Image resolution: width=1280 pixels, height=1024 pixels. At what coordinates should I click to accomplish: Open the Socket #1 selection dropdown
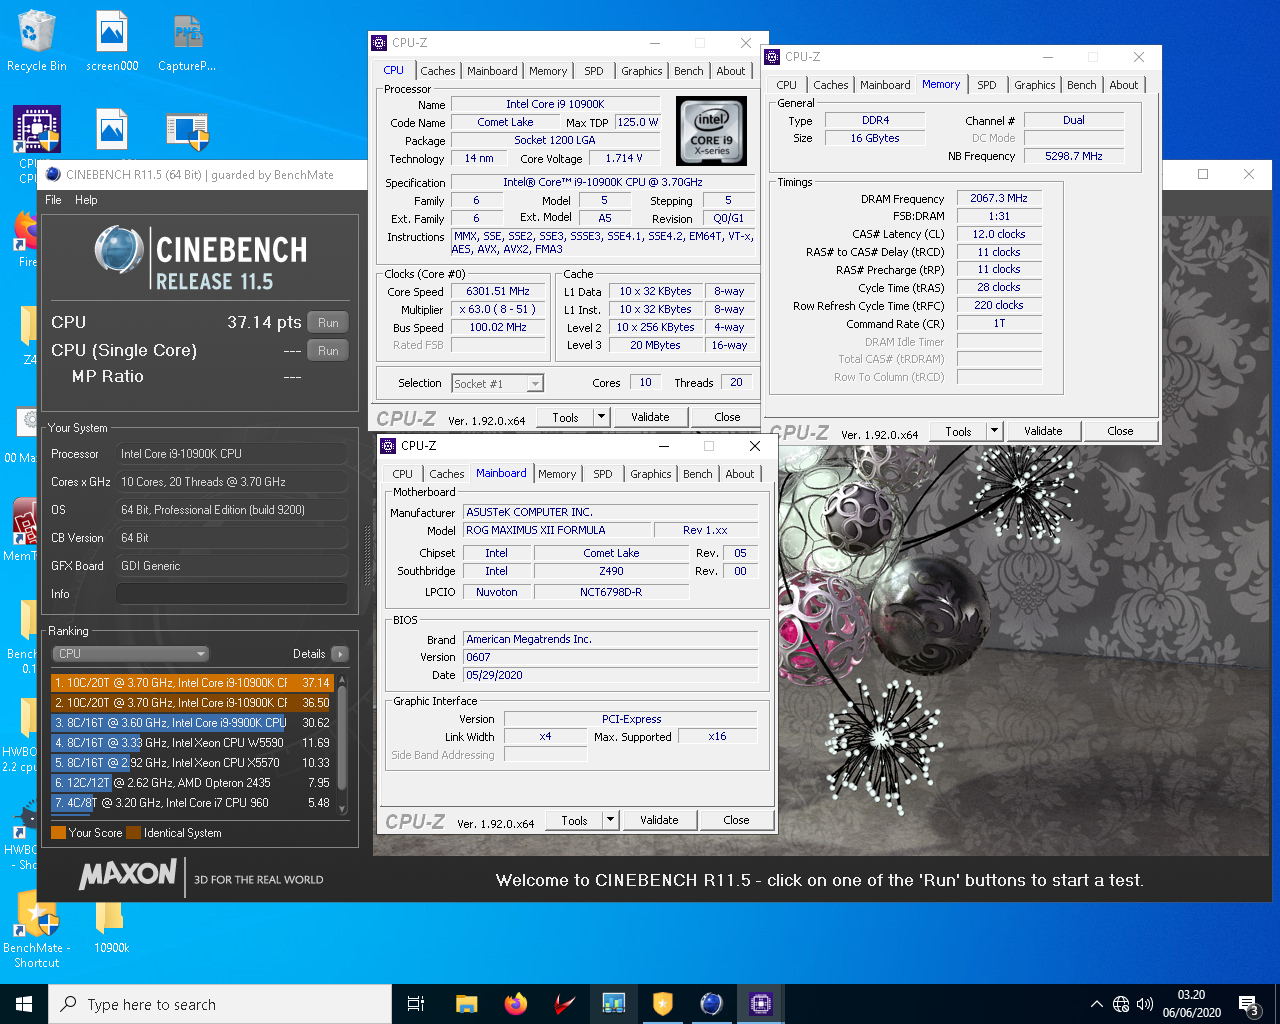point(497,384)
